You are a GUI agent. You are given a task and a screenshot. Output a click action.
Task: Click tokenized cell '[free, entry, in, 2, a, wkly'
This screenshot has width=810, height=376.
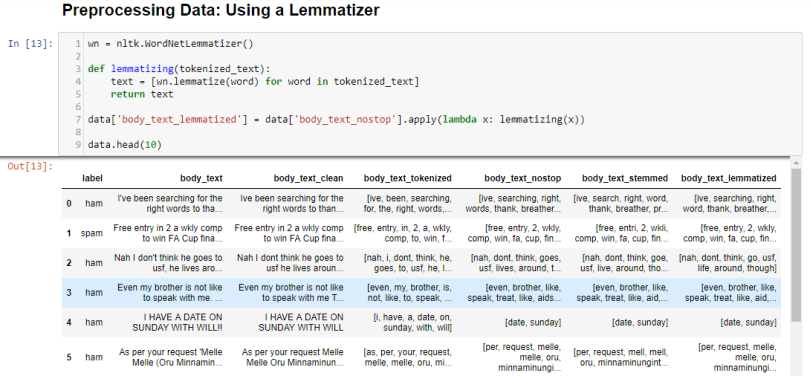pyautogui.click(x=403, y=233)
